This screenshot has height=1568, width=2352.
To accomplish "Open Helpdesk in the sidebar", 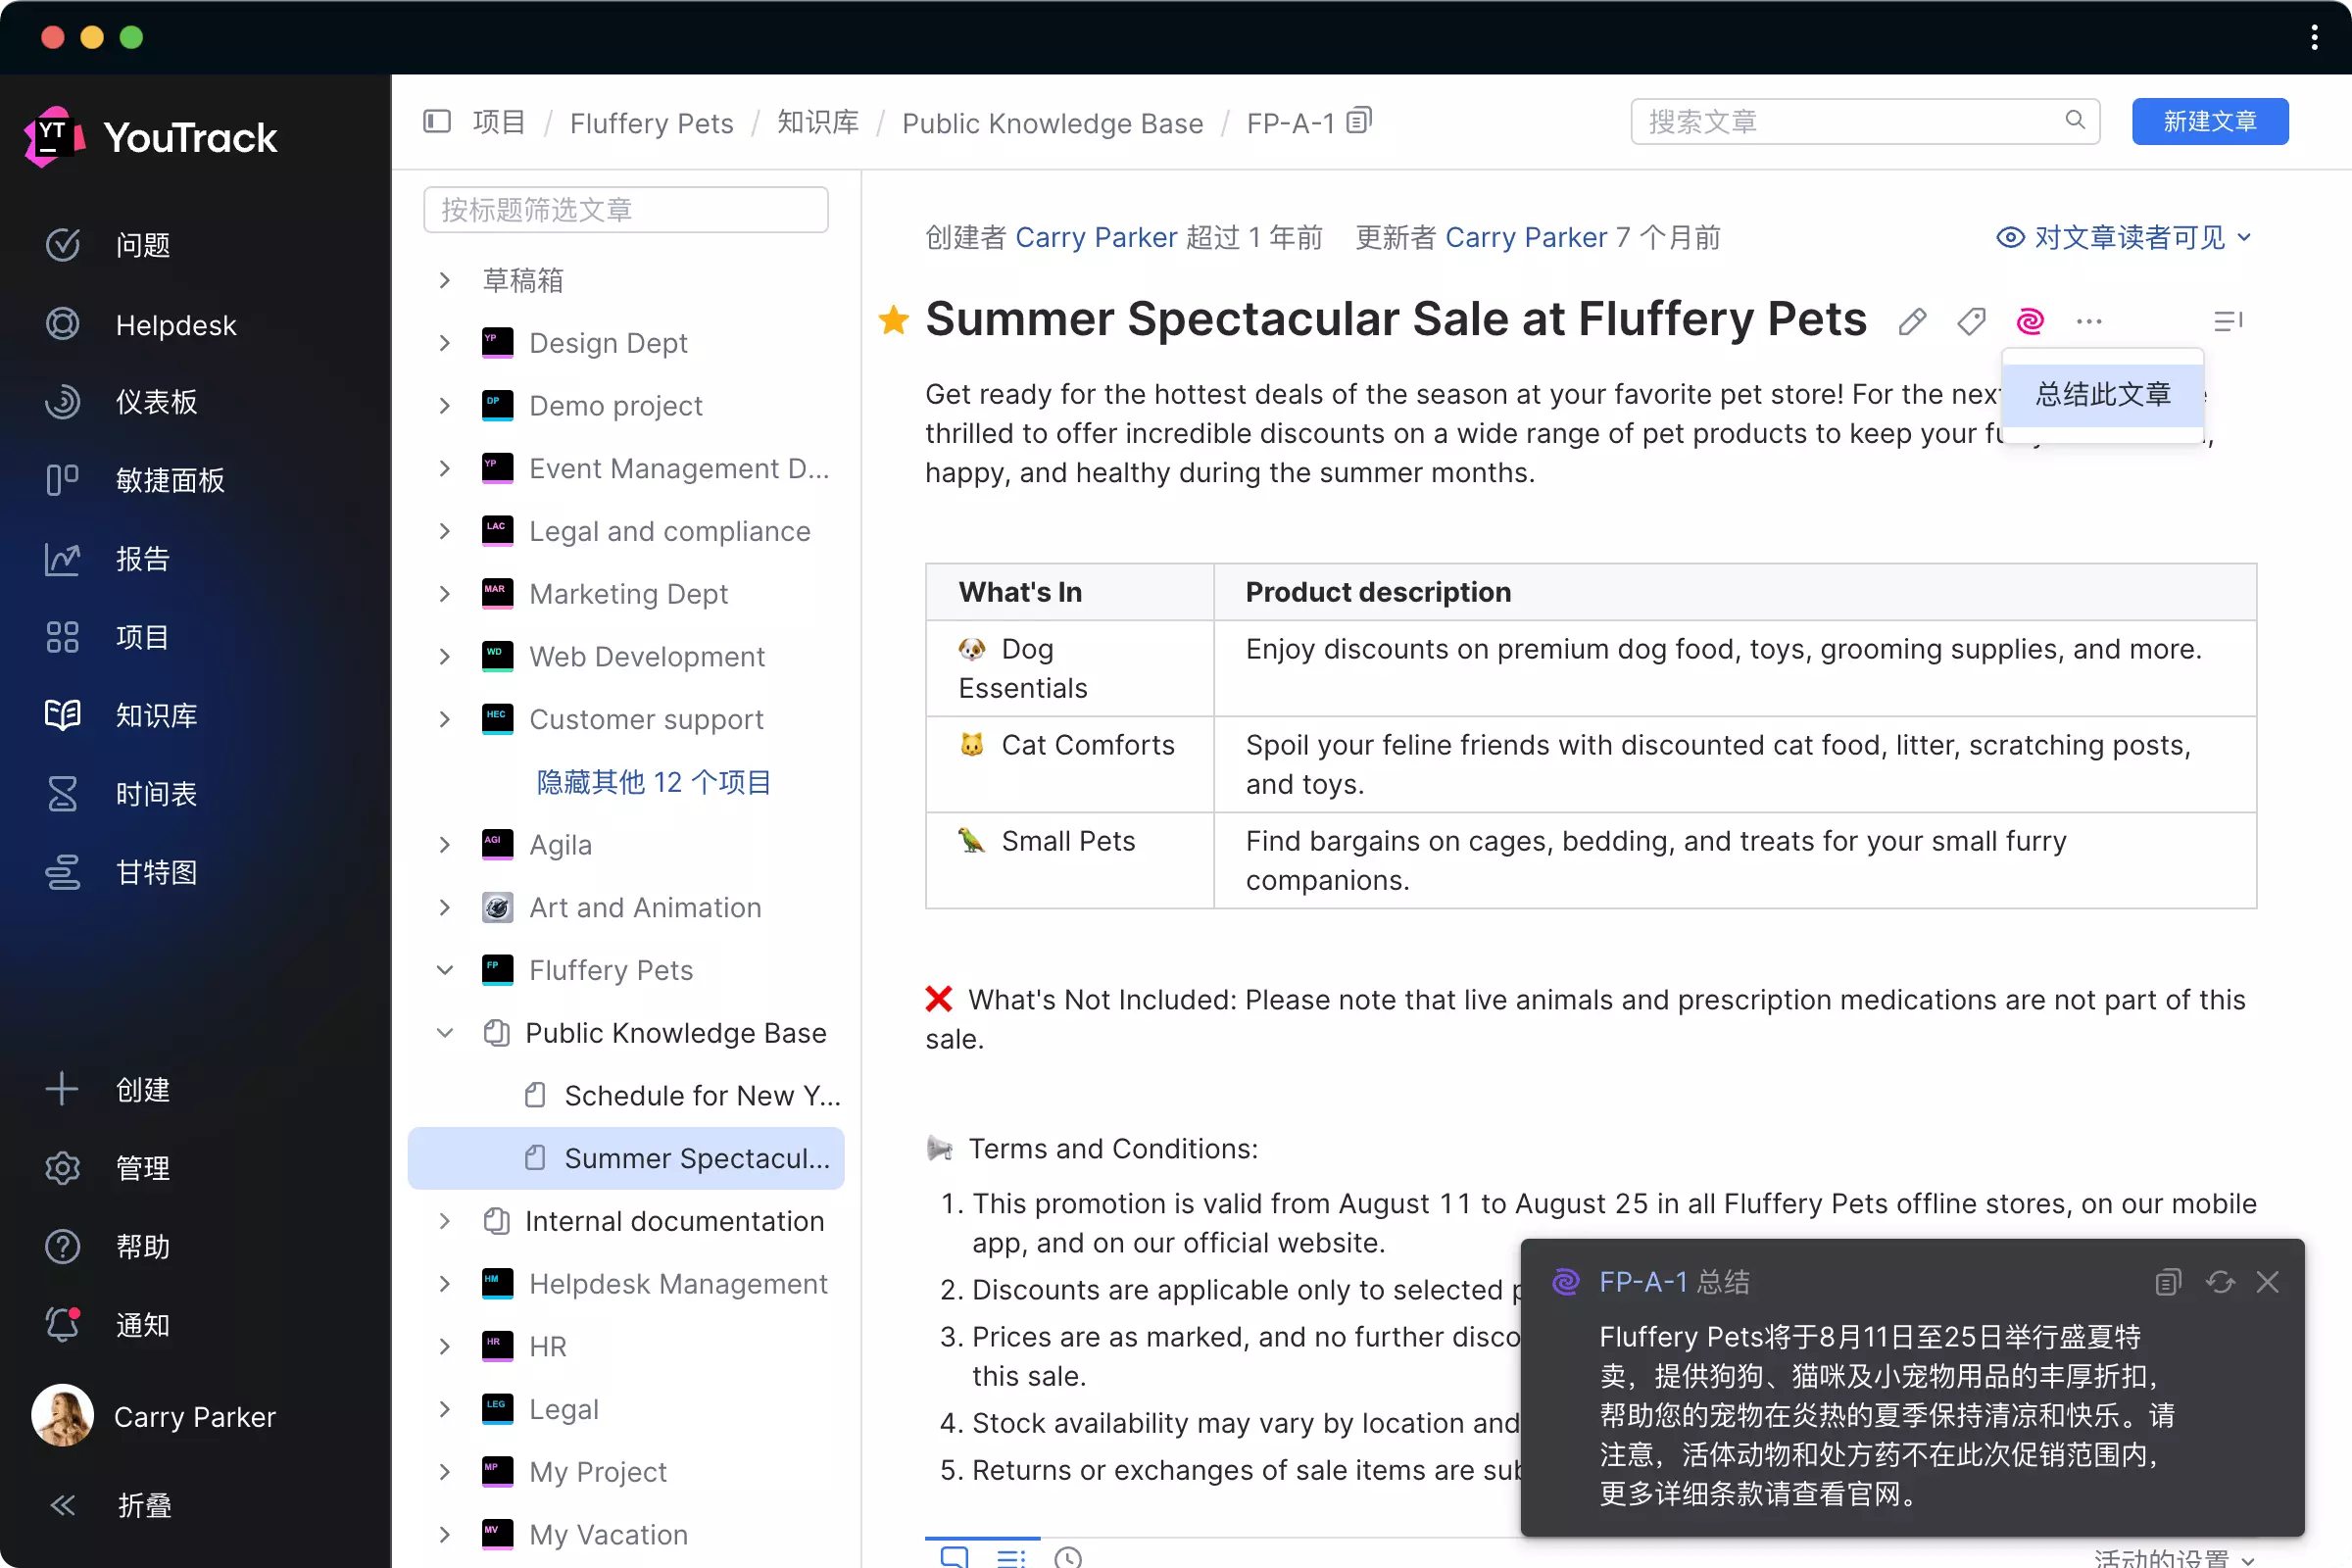I will coord(176,325).
